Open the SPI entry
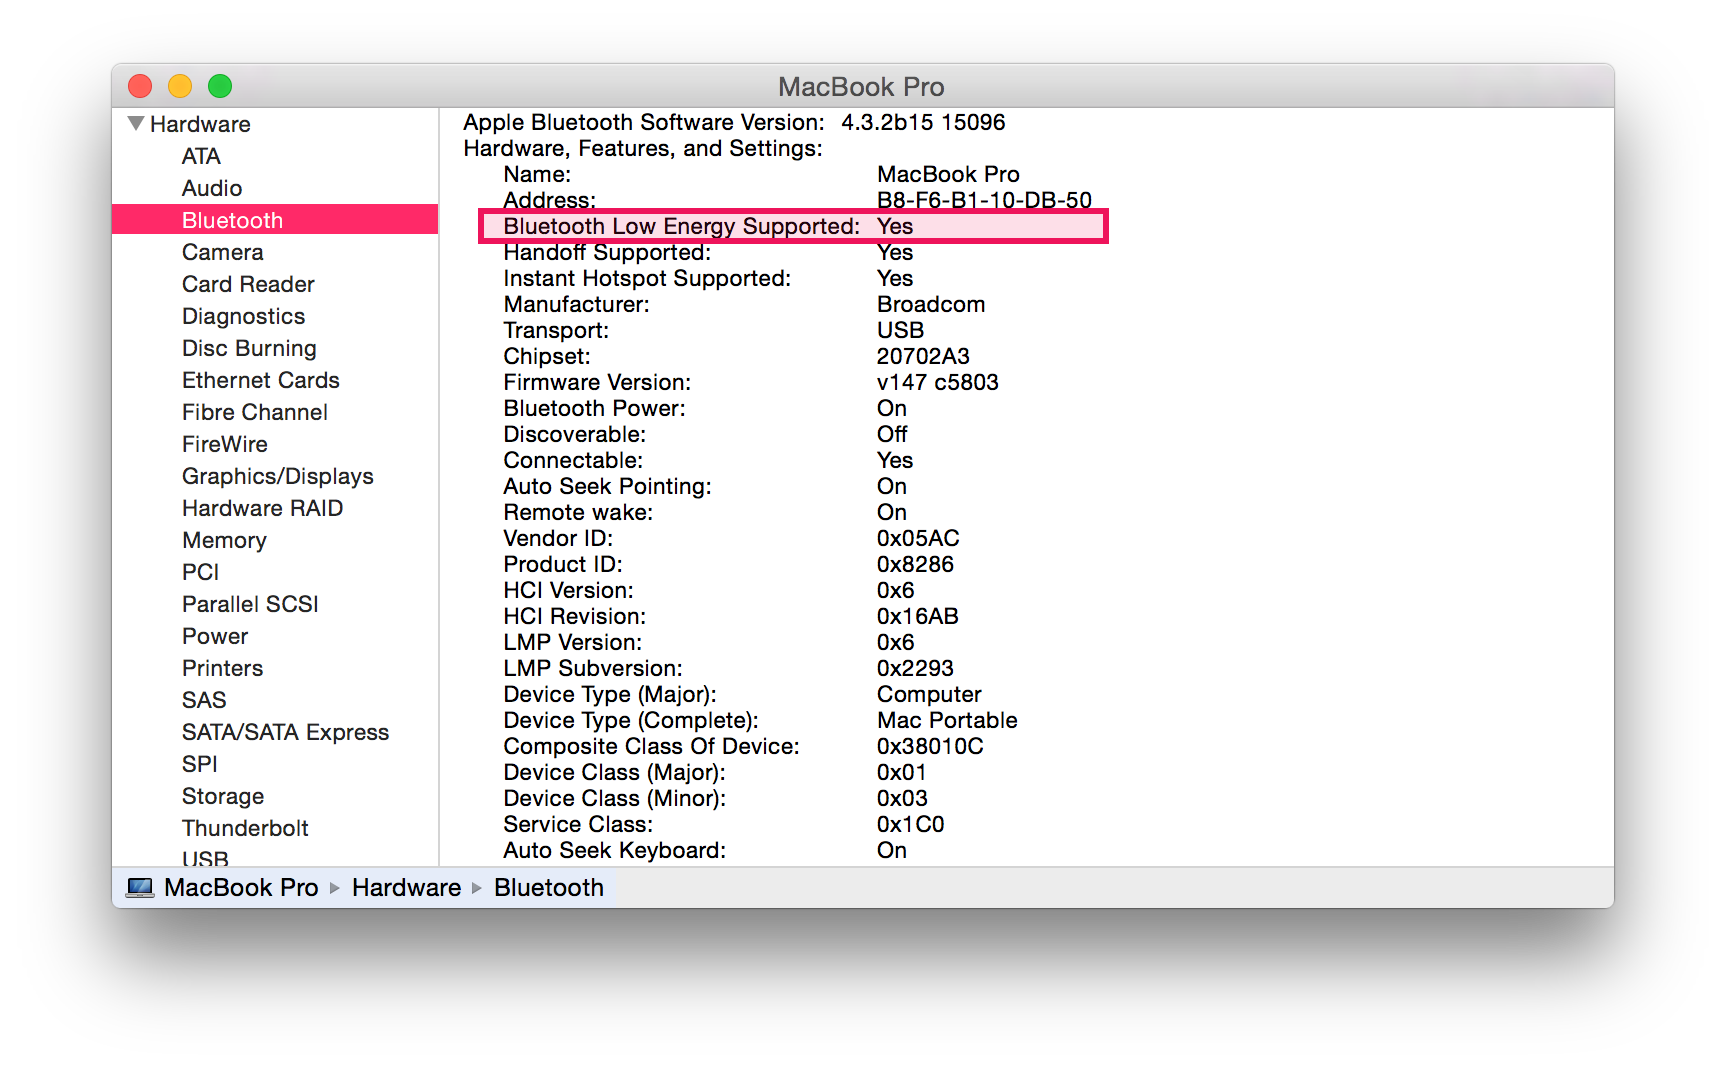1726x1068 pixels. tap(200, 764)
